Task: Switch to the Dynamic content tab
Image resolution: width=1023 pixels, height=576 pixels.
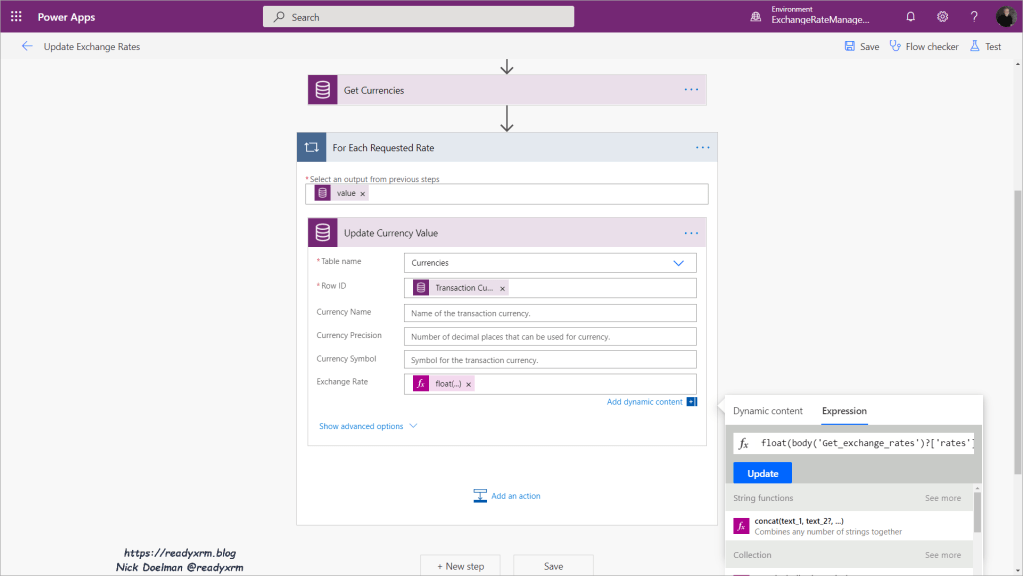Action: pyautogui.click(x=767, y=411)
